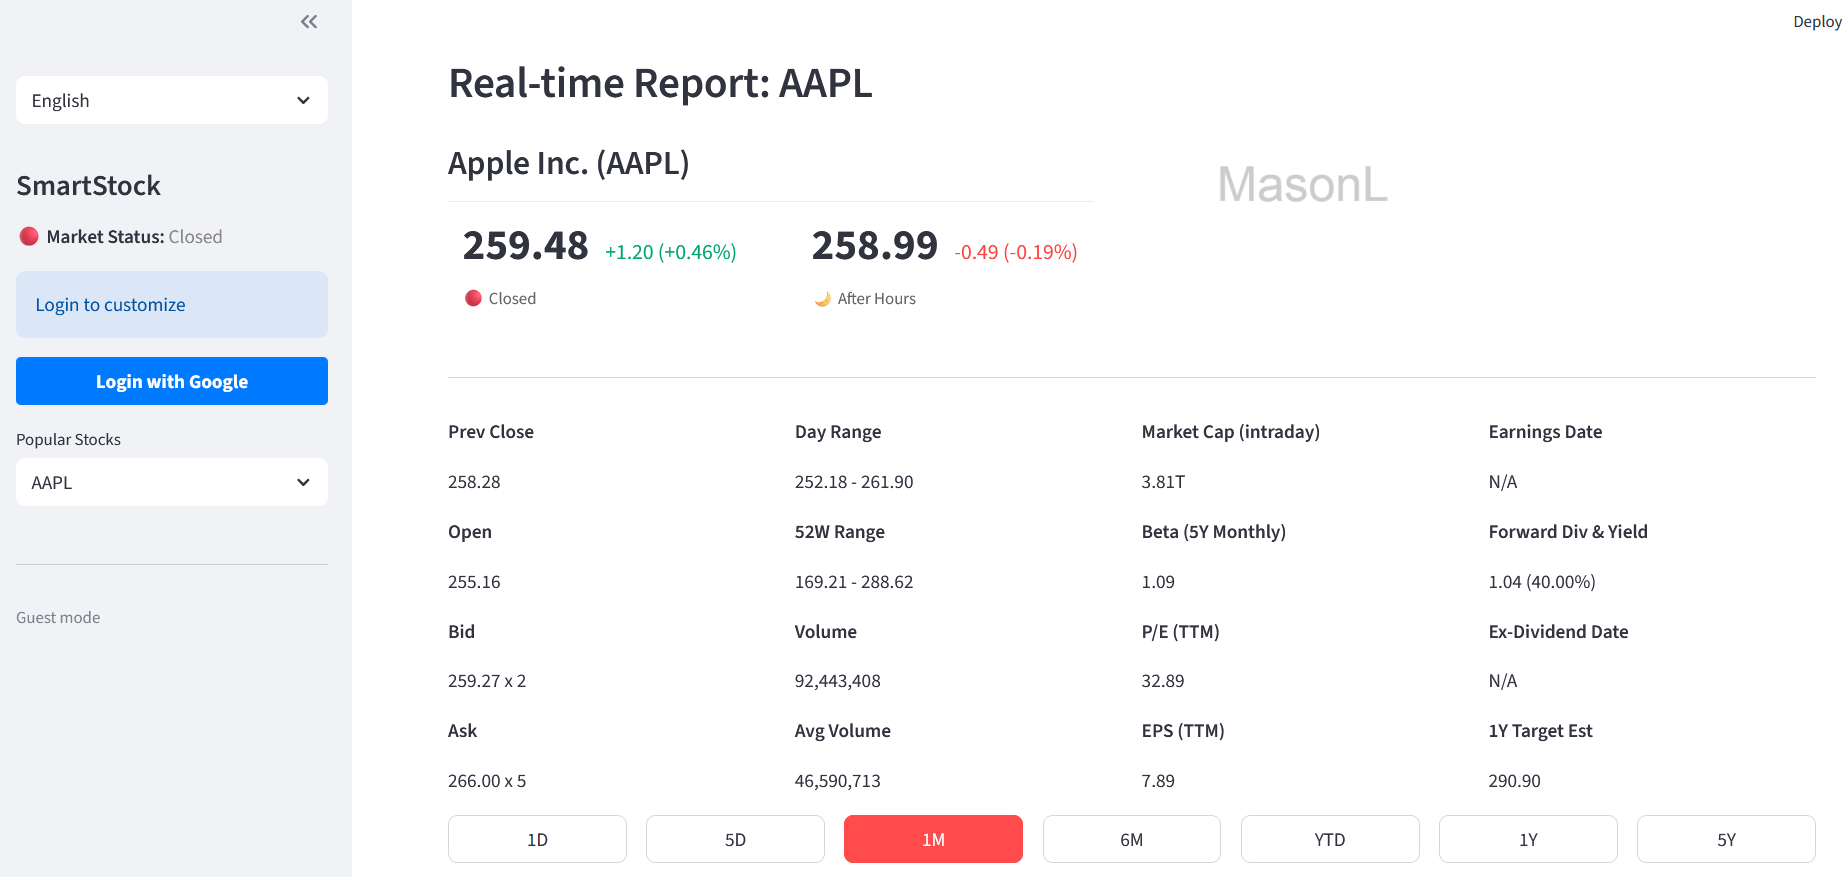Viewport: 1842px width, 877px height.
Task: Click the Popular Stocks heading
Action: pyautogui.click(x=68, y=439)
